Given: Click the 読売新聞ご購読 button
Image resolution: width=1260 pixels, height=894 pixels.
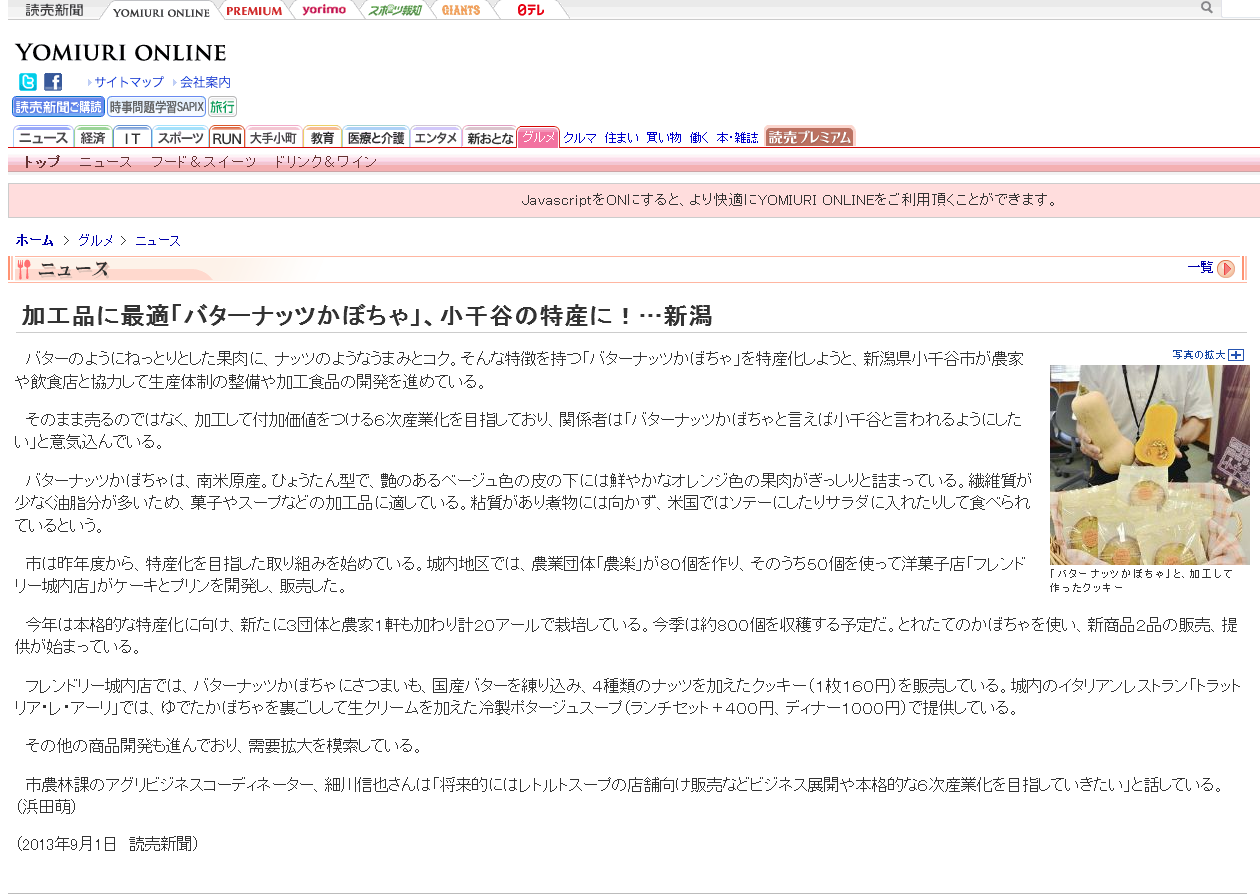Looking at the screenshot, I should [x=59, y=107].
